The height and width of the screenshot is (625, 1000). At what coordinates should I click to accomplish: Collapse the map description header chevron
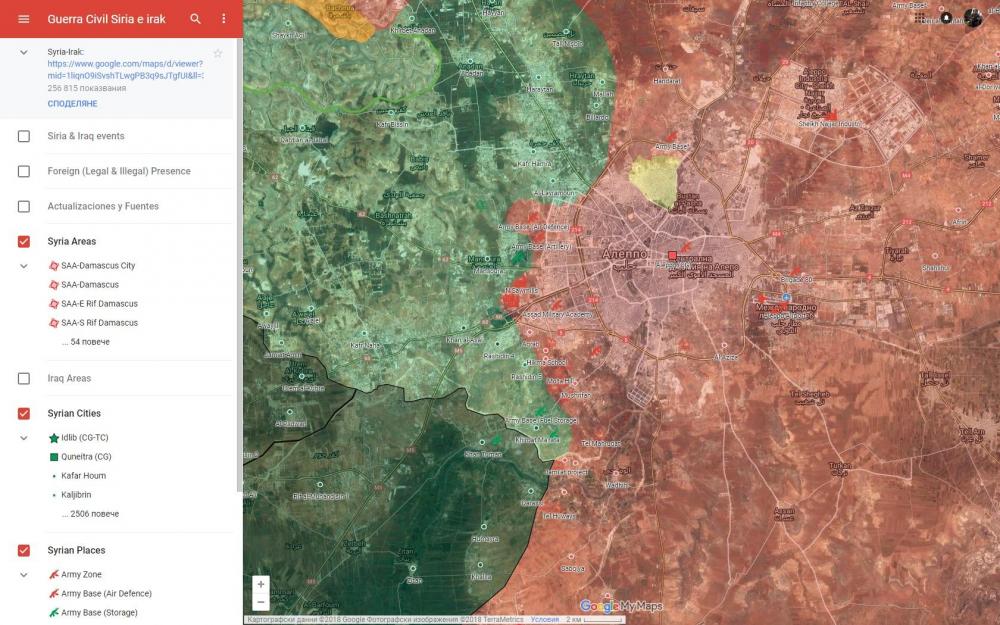(x=24, y=52)
